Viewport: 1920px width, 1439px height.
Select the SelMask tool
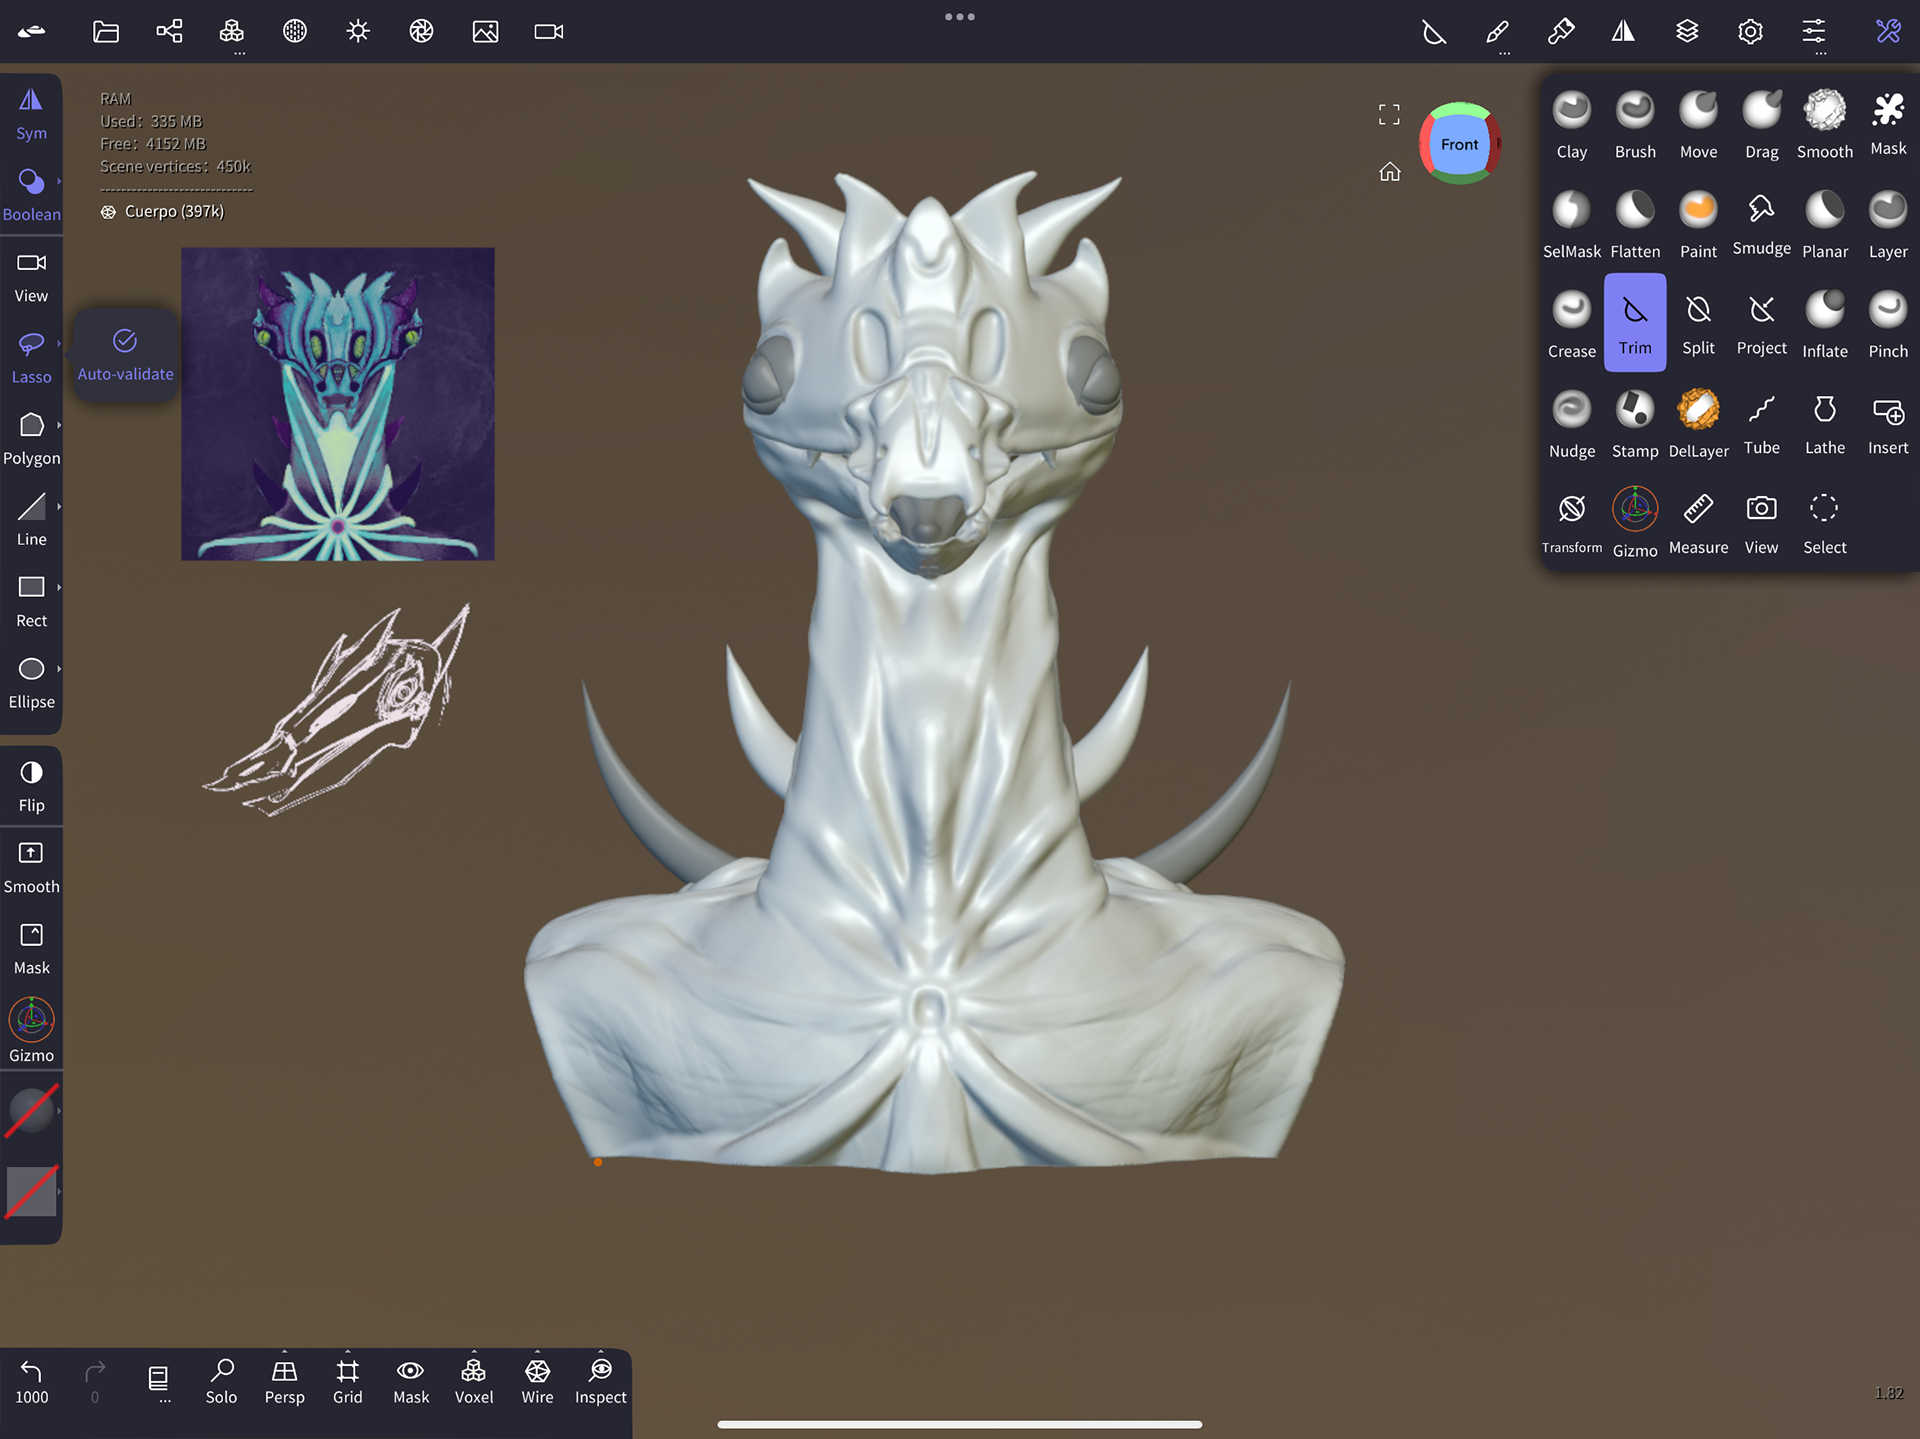coord(1571,224)
